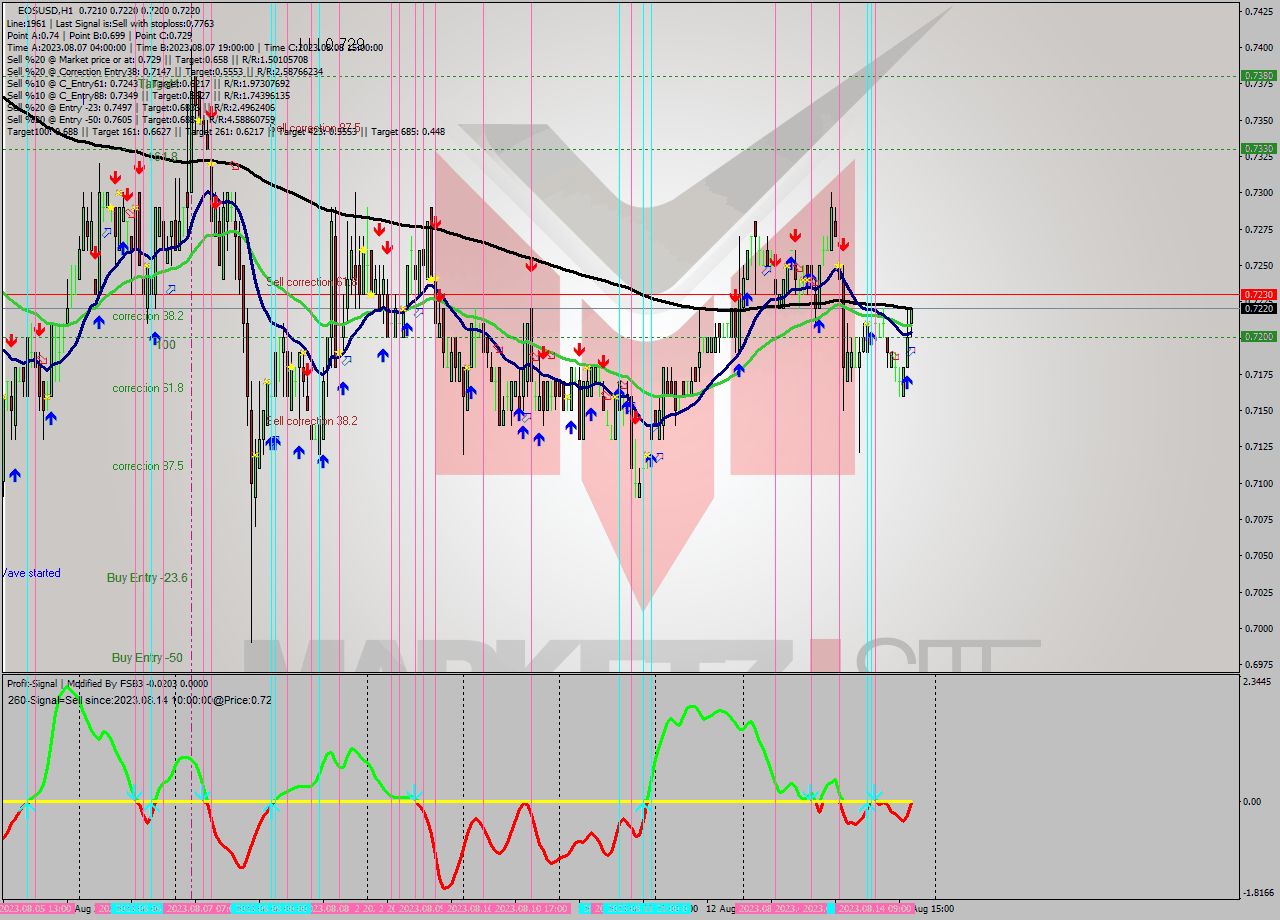Screen dimensions: 1280x920
Task: Click the 0.7000 value on the price axis
Action: click(x=1258, y=628)
